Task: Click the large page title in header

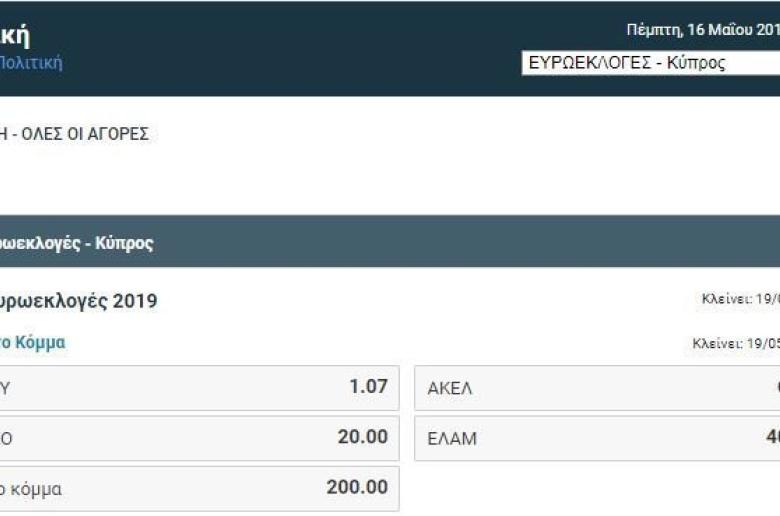Action: (15, 35)
